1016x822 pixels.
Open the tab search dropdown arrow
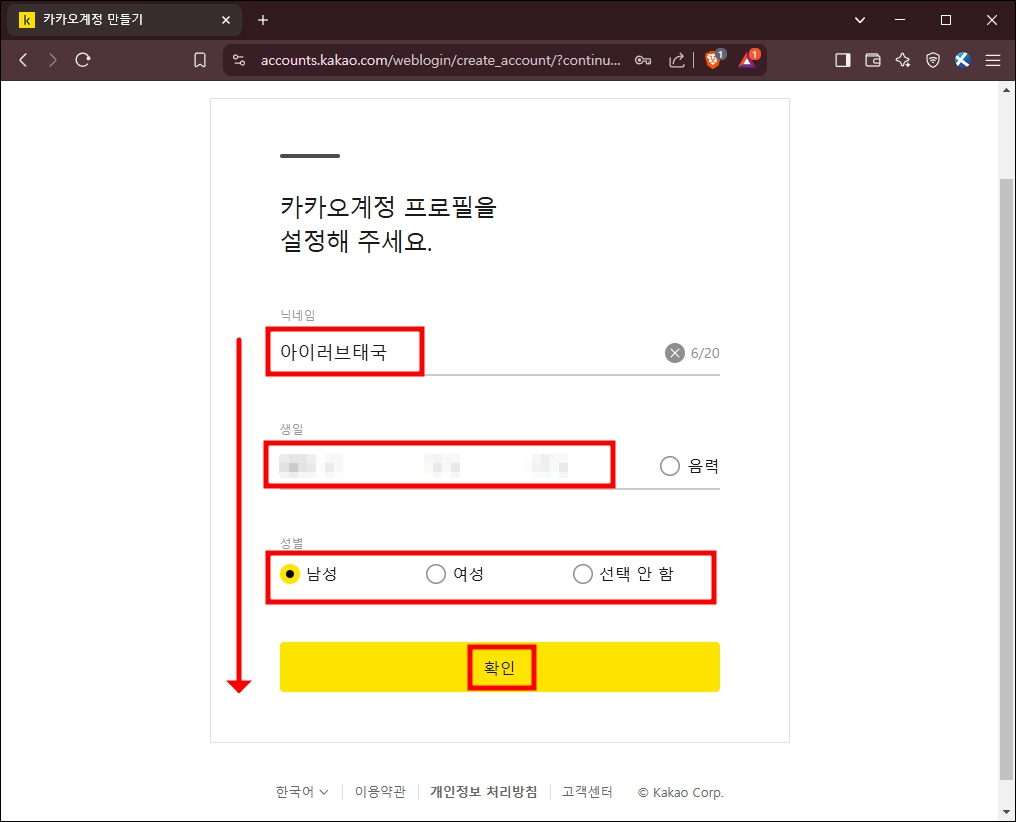860,20
